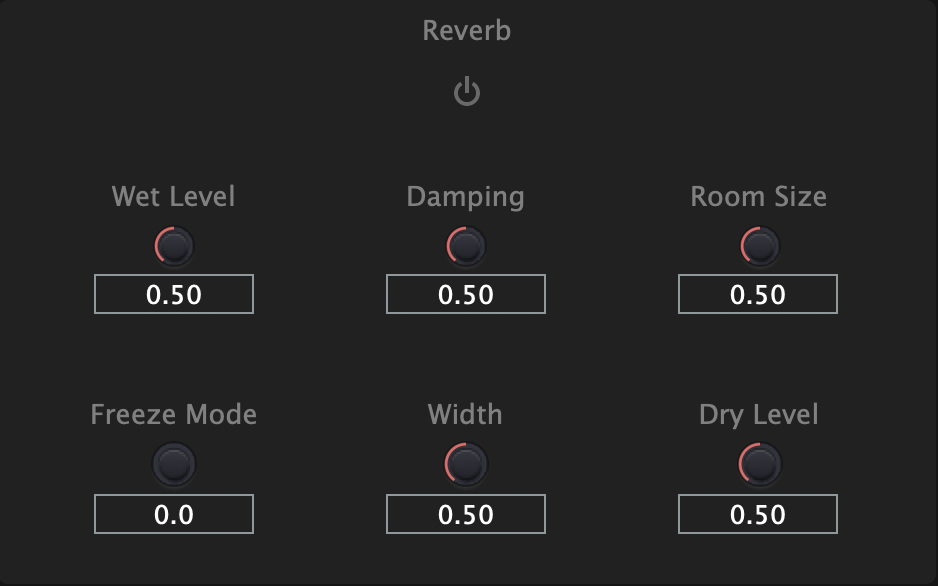
Task: Click the Room Size knob
Action: [758, 246]
